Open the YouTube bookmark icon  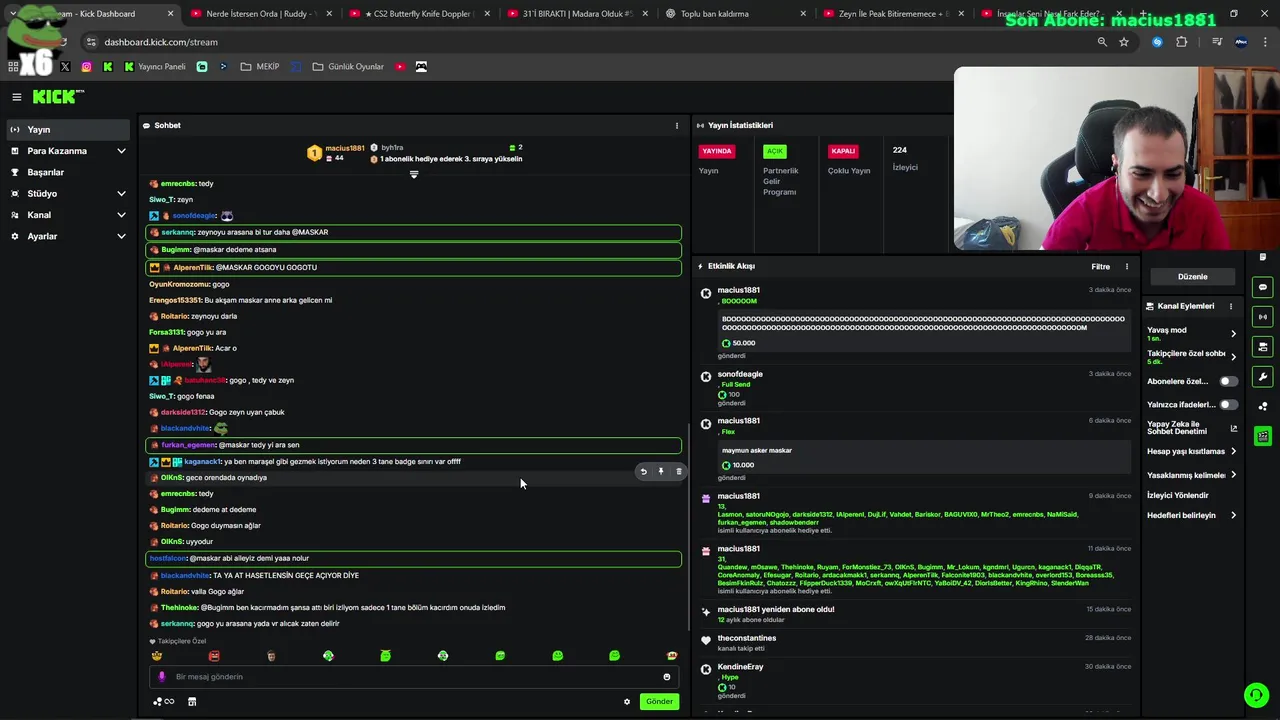pos(400,67)
